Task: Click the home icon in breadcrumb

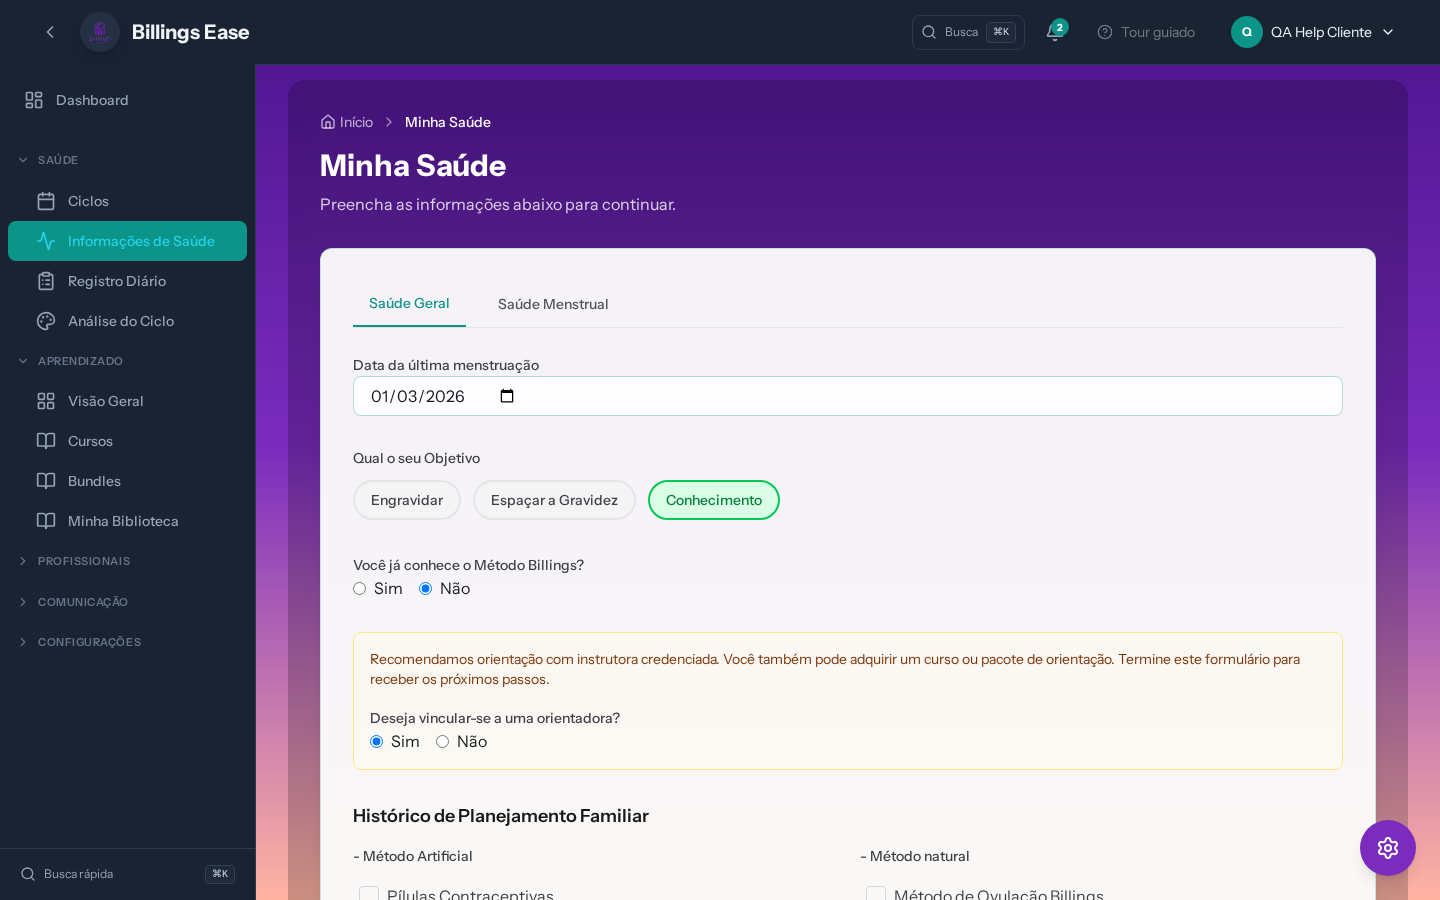Action: point(328,122)
